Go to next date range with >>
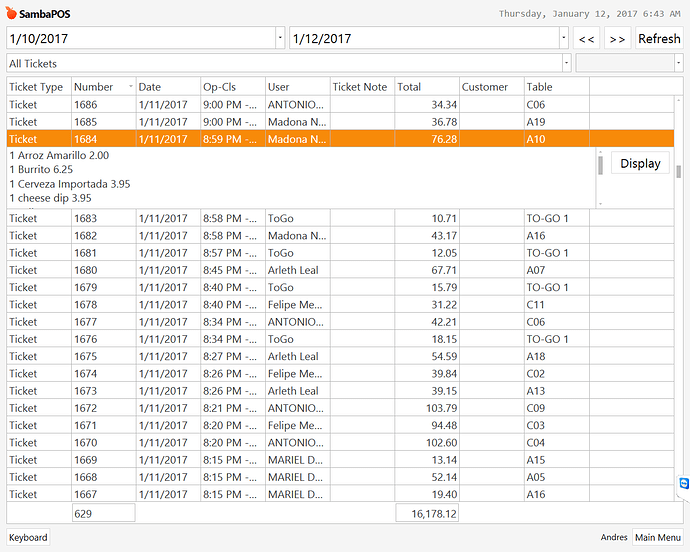This screenshot has height=552, width=690. click(x=617, y=38)
